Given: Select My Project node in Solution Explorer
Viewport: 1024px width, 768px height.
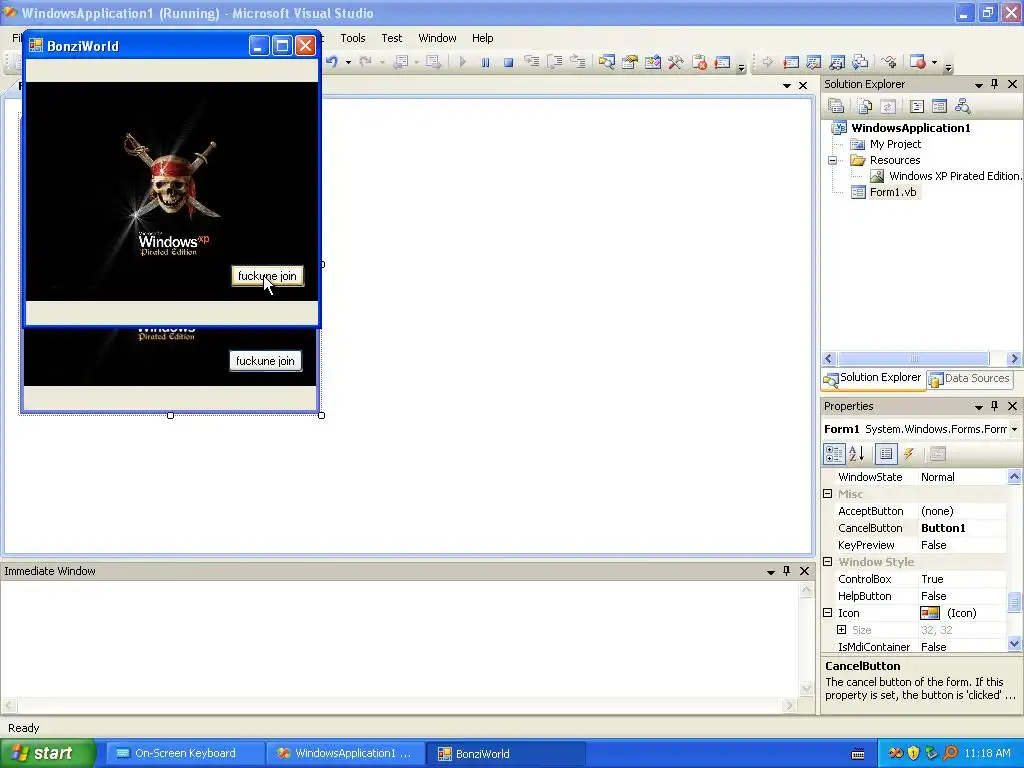Looking at the screenshot, I should pyautogui.click(x=895, y=144).
